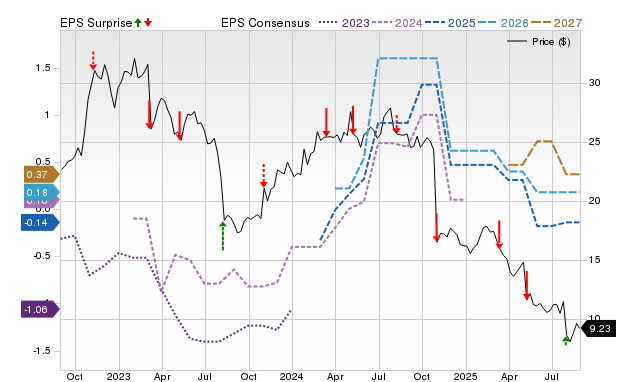Click the 1.5 label on the EPS axis

43,68
